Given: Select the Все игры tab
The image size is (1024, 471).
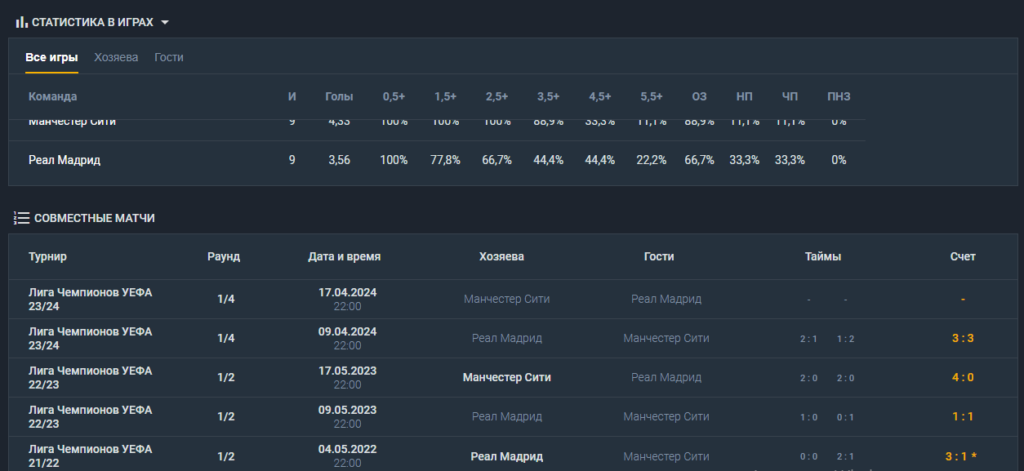Looking at the screenshot, I should (x=52, y=57).
